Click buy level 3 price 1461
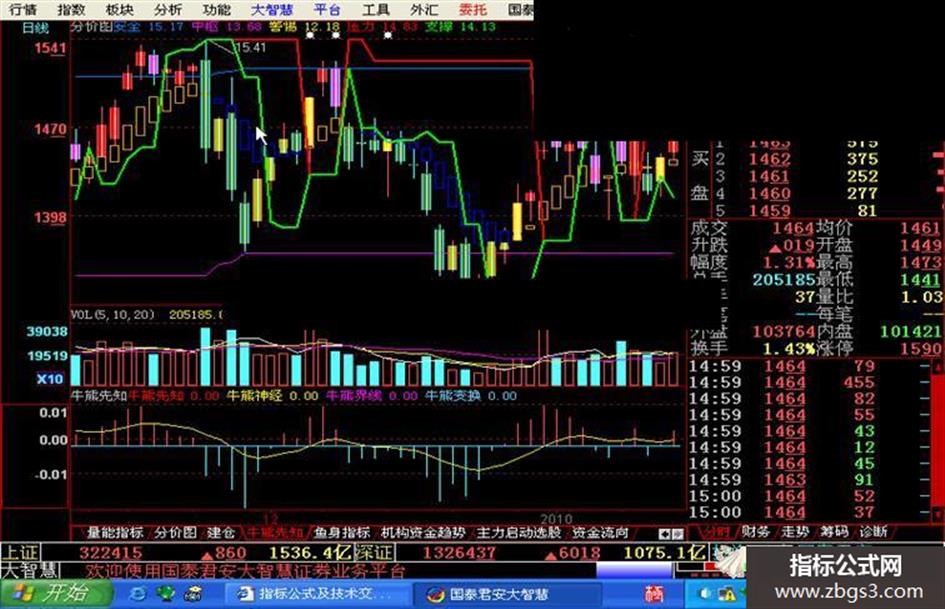This screenshot has height=609, width=945. pyautogui.click(x=769, y=177)
